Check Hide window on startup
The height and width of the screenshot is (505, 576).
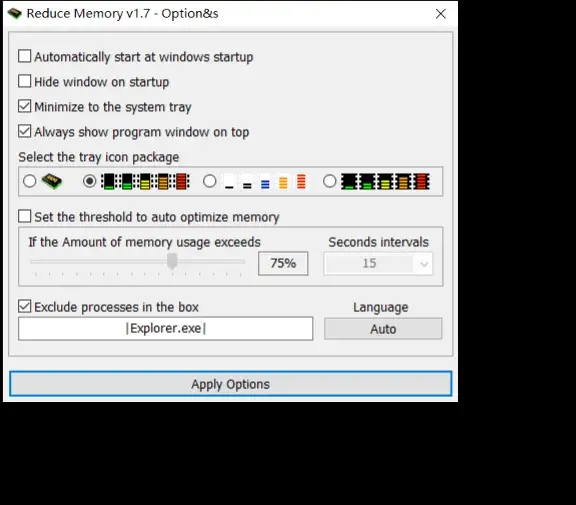point(25,81)
